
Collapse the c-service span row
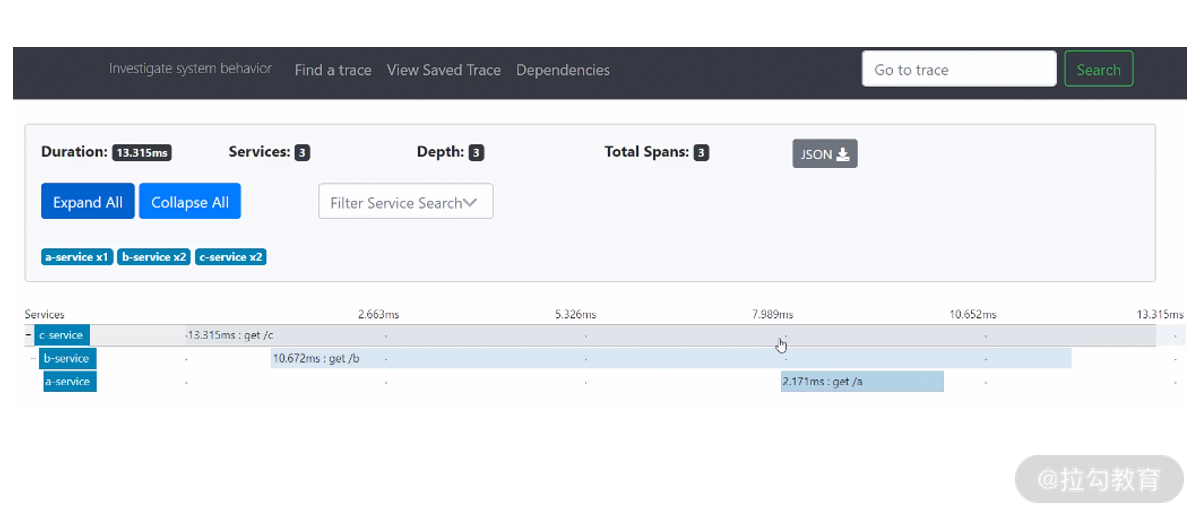click(x=28, y=335)
